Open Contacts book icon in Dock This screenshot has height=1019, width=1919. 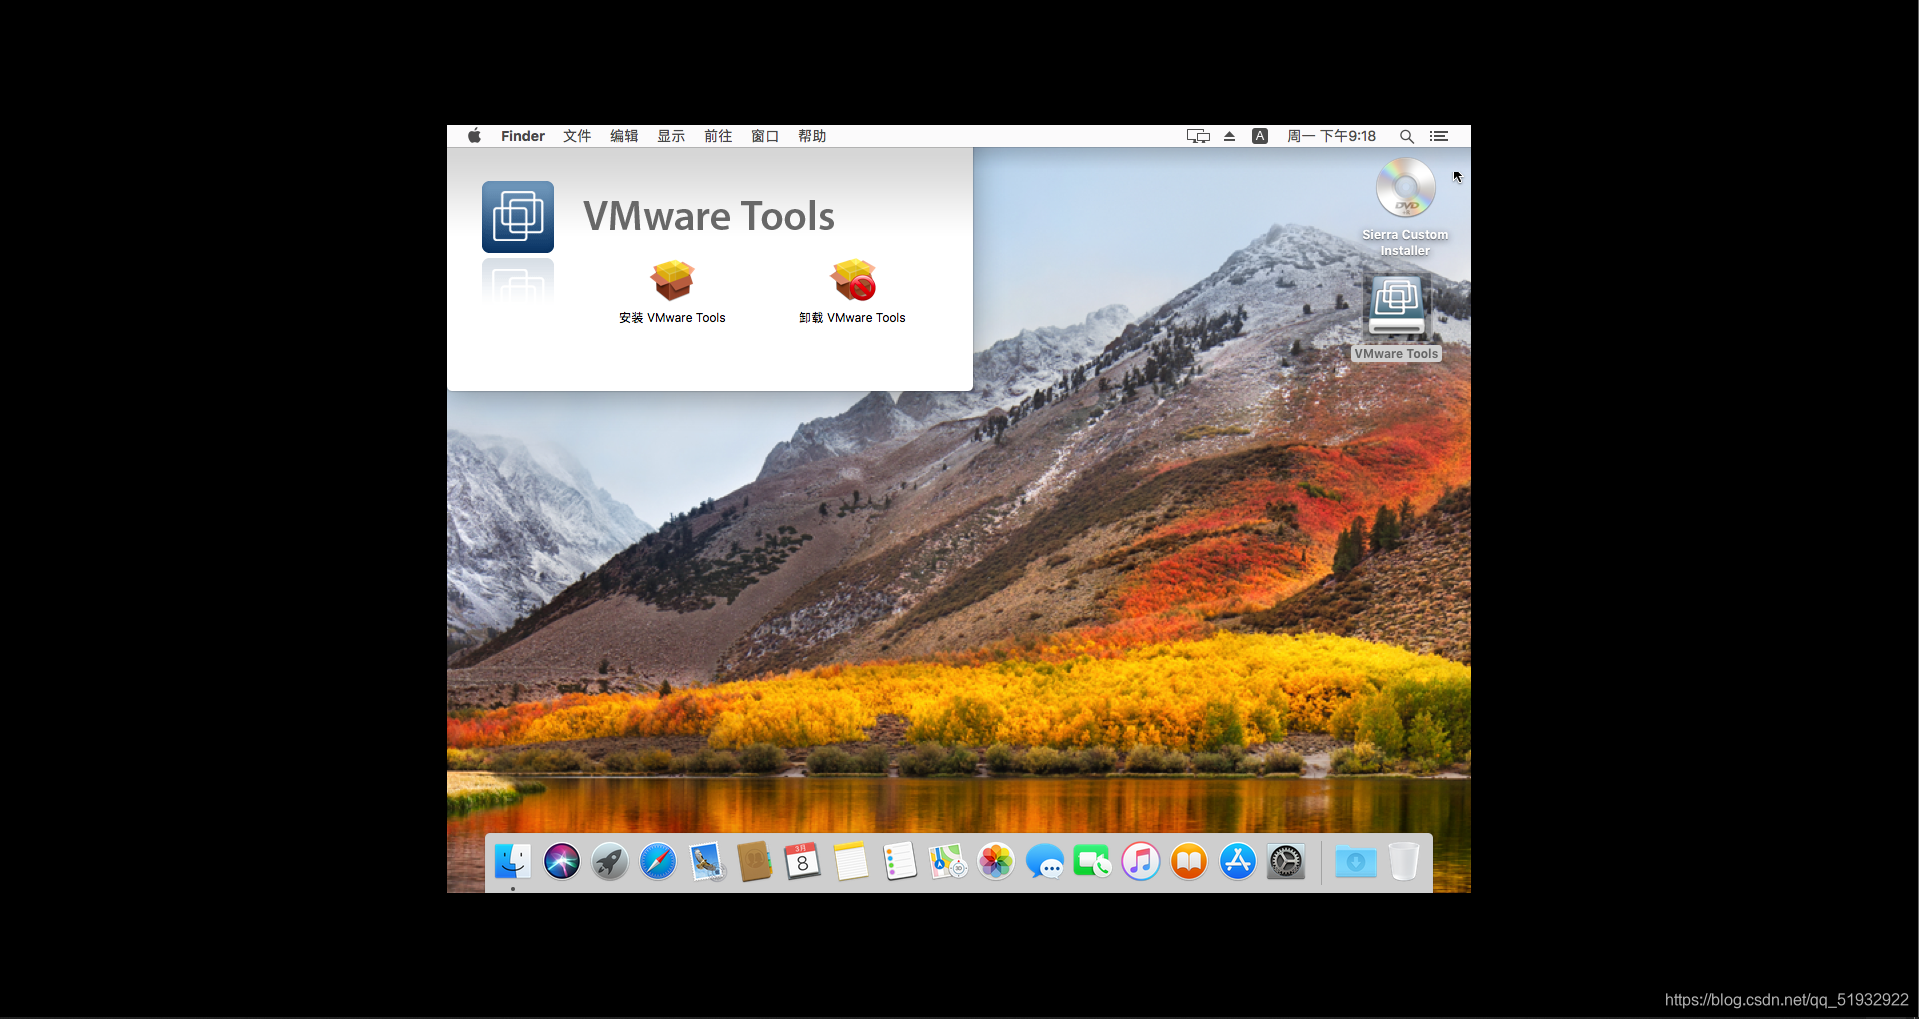click(x=755, y=861)
